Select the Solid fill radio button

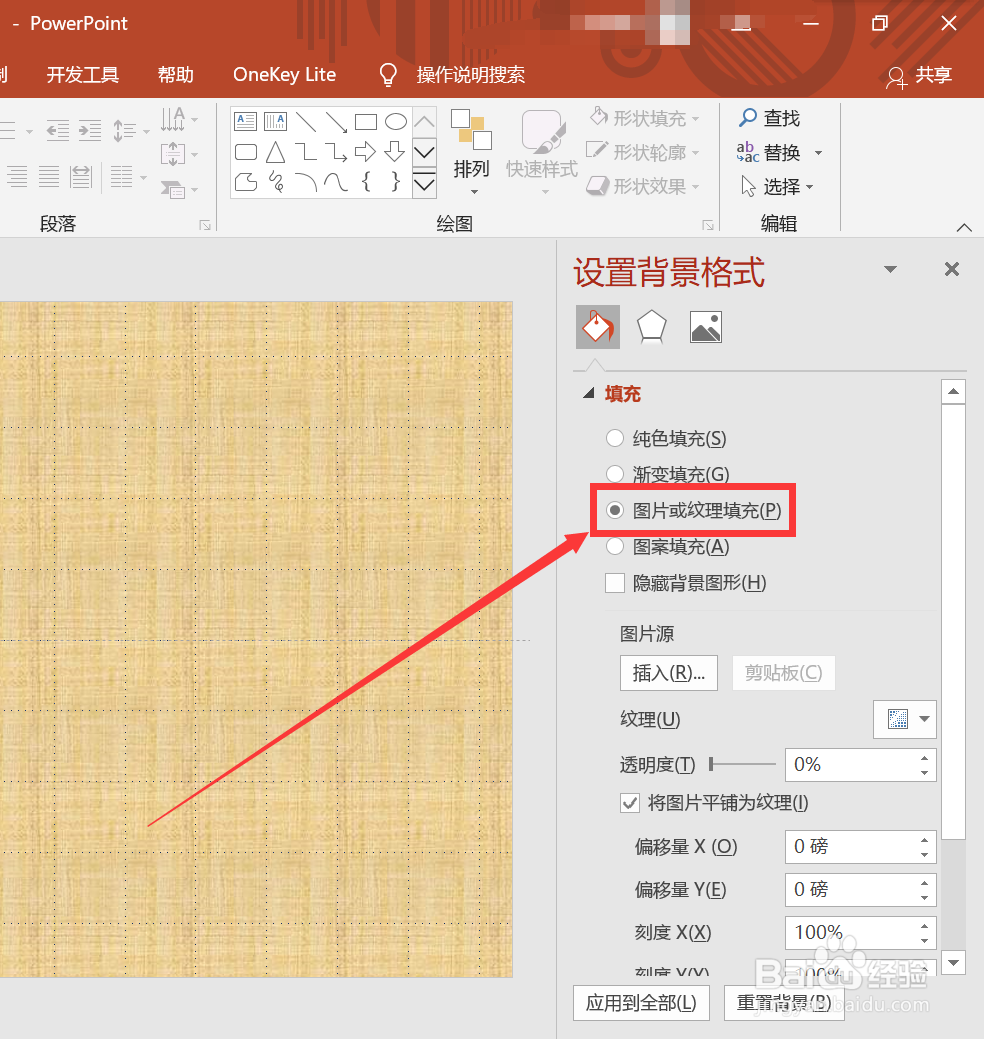pyautogui.click(x=615, y=438)
